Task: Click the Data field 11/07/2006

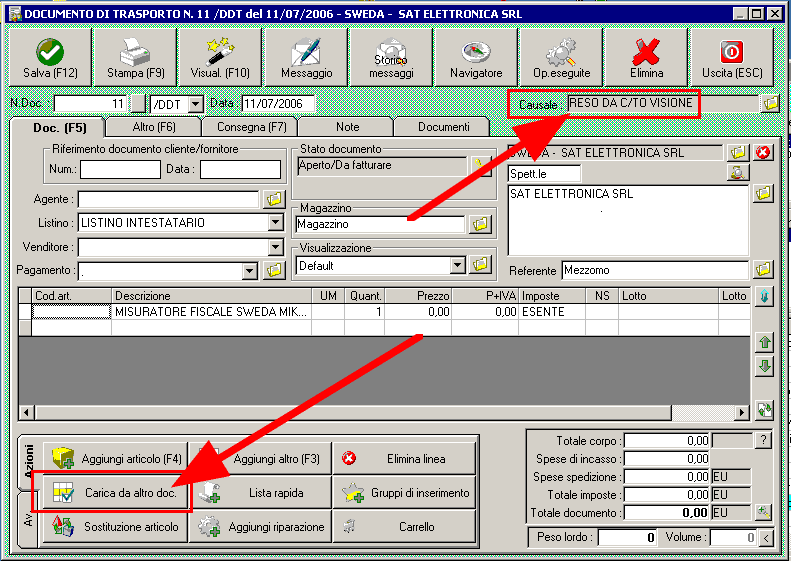Action: coord(278,104)
